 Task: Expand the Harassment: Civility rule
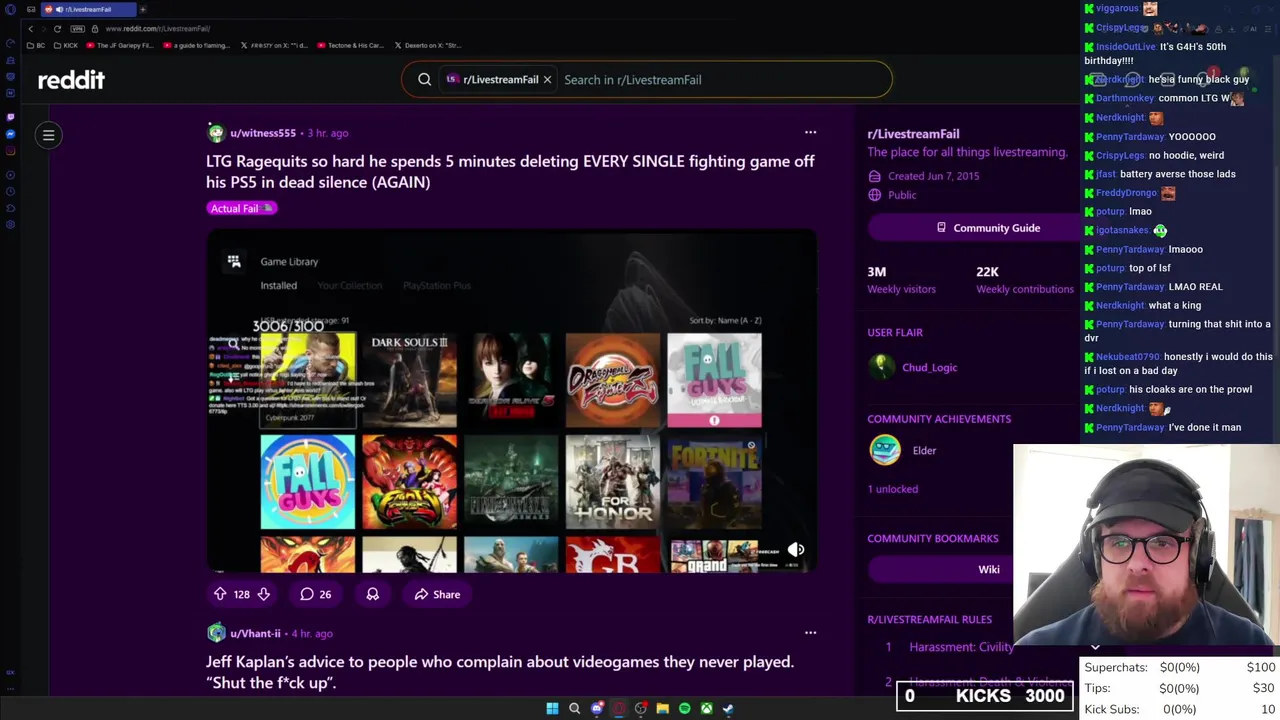pos(960,647)
